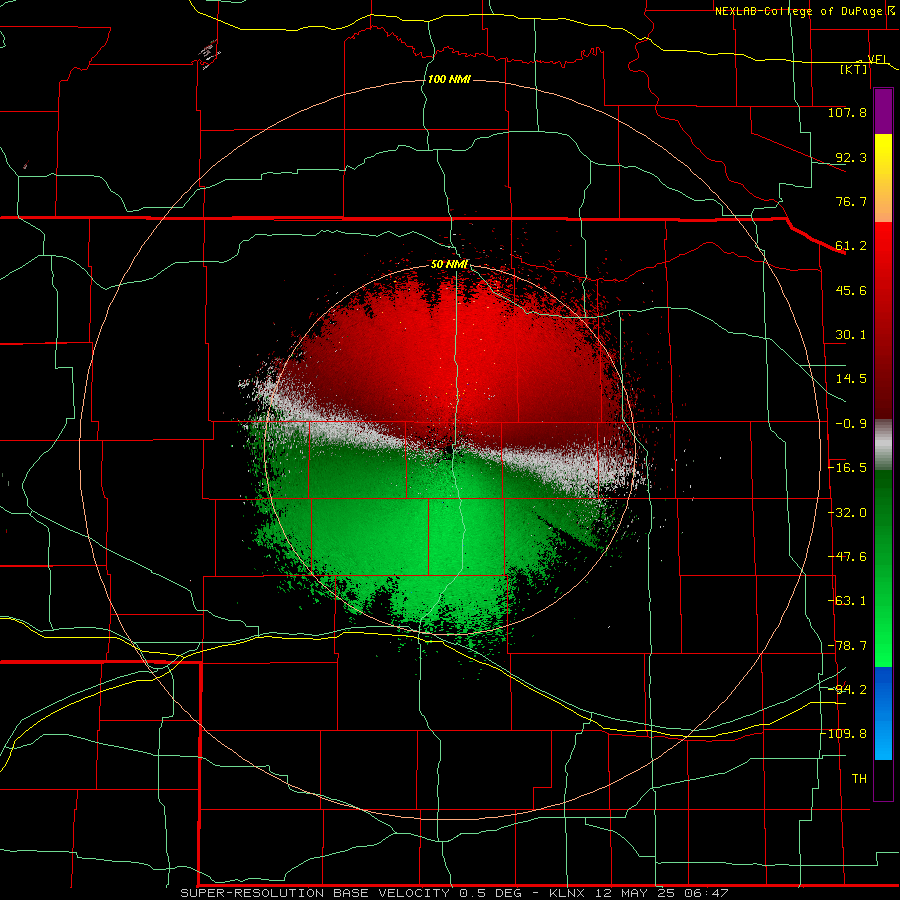Click the -32.0 scale value
Screen dimensions: 900x900
pos(847,513)
